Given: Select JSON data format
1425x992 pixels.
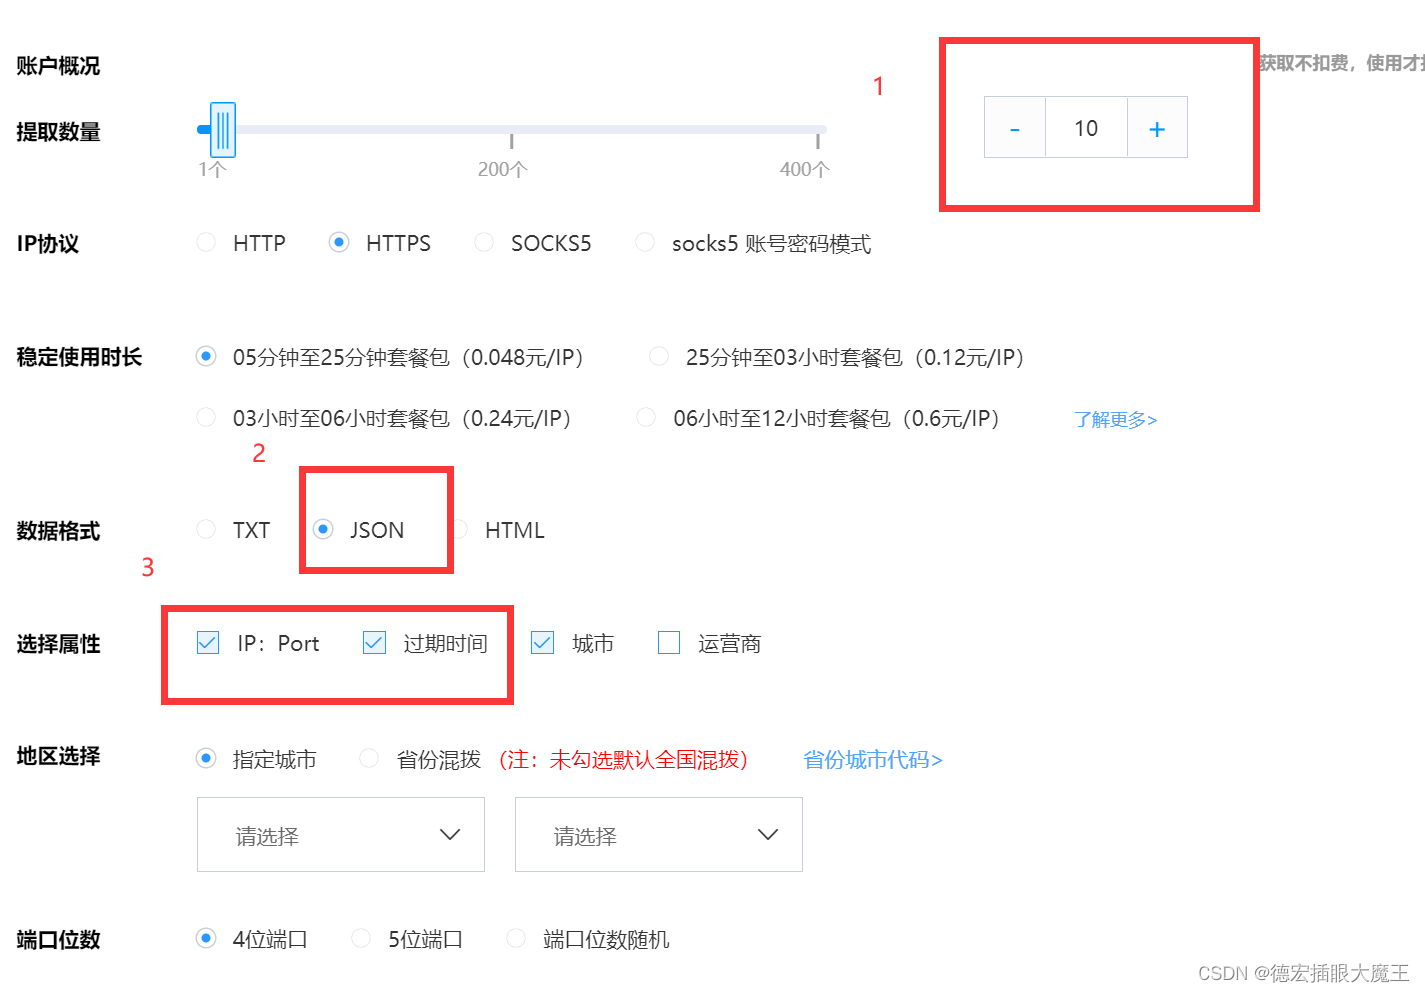Looking at the screenshot, I should pos(323,529).
